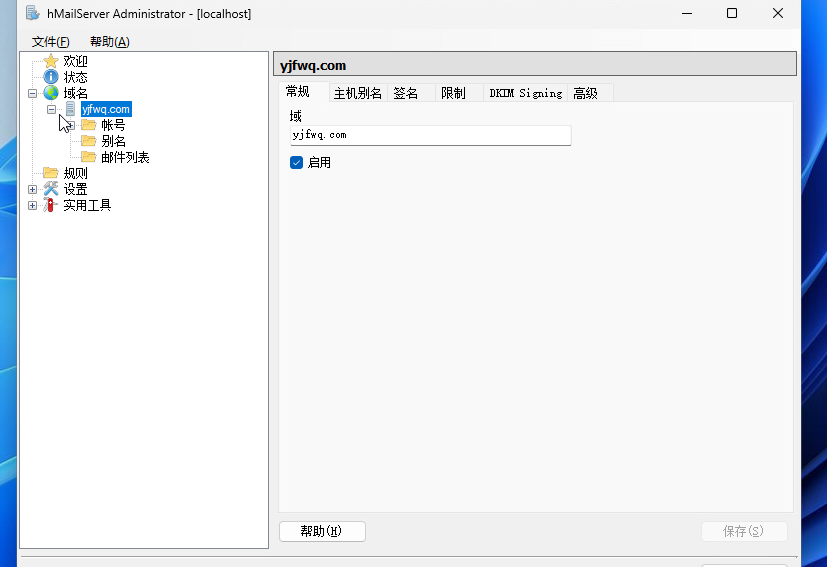Click the folder icon beside 别名
Image resolution: width=827 pixels, height=567 pixels.
89,141
